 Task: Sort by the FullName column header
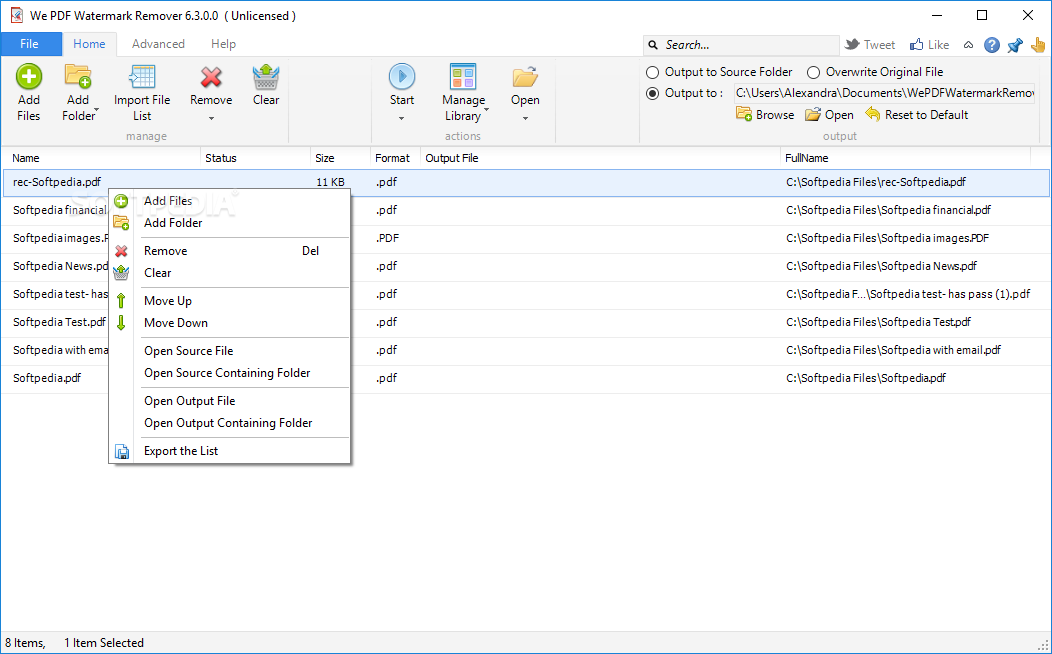(906, 158)
